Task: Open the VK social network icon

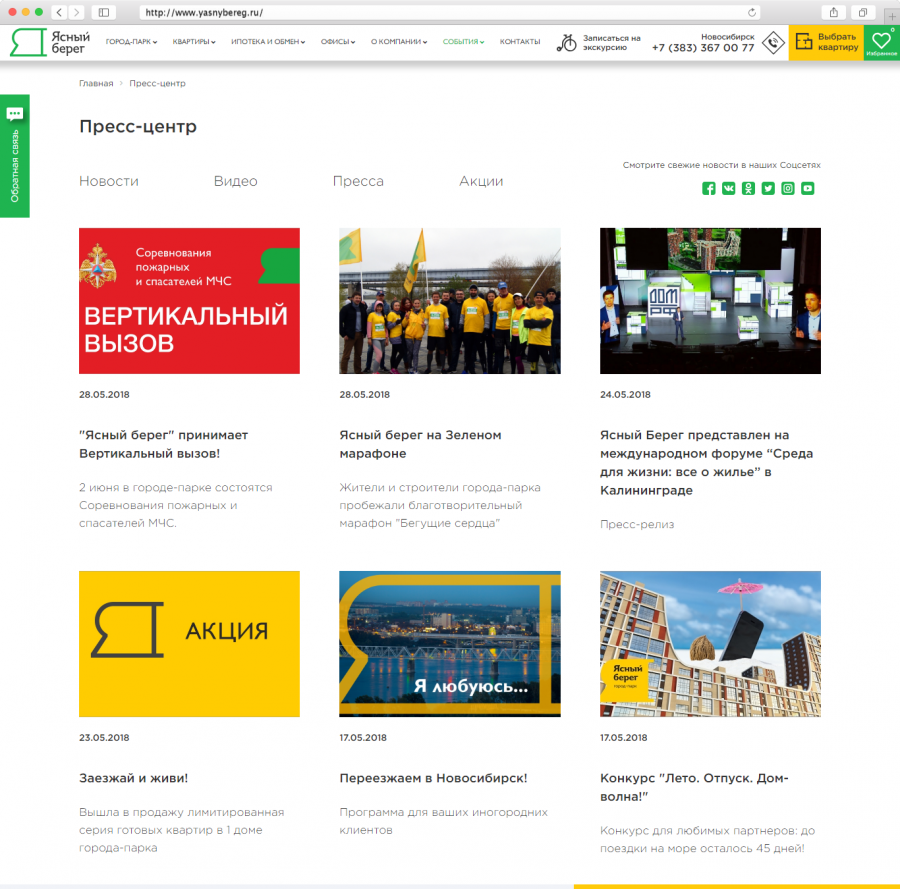Action: 728,188
